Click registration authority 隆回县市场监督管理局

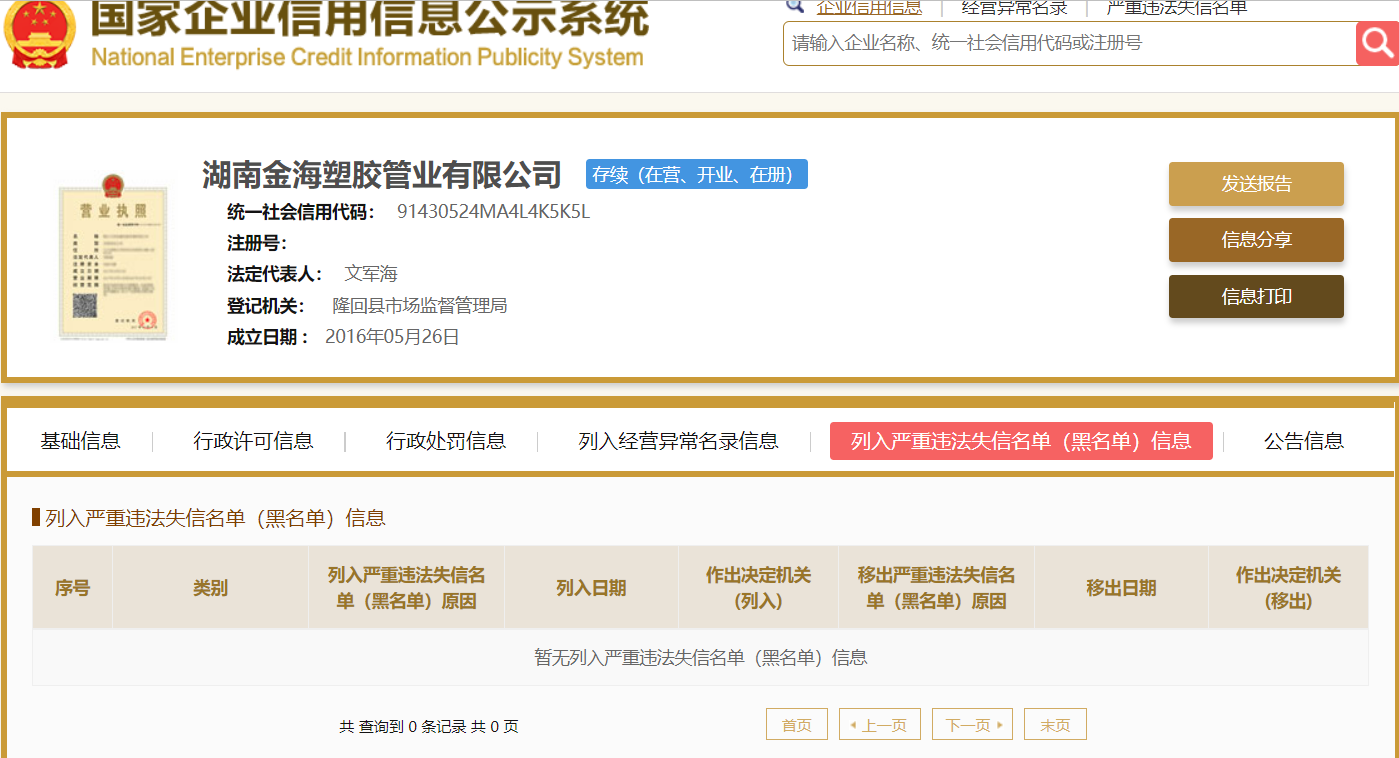[420, 305]
